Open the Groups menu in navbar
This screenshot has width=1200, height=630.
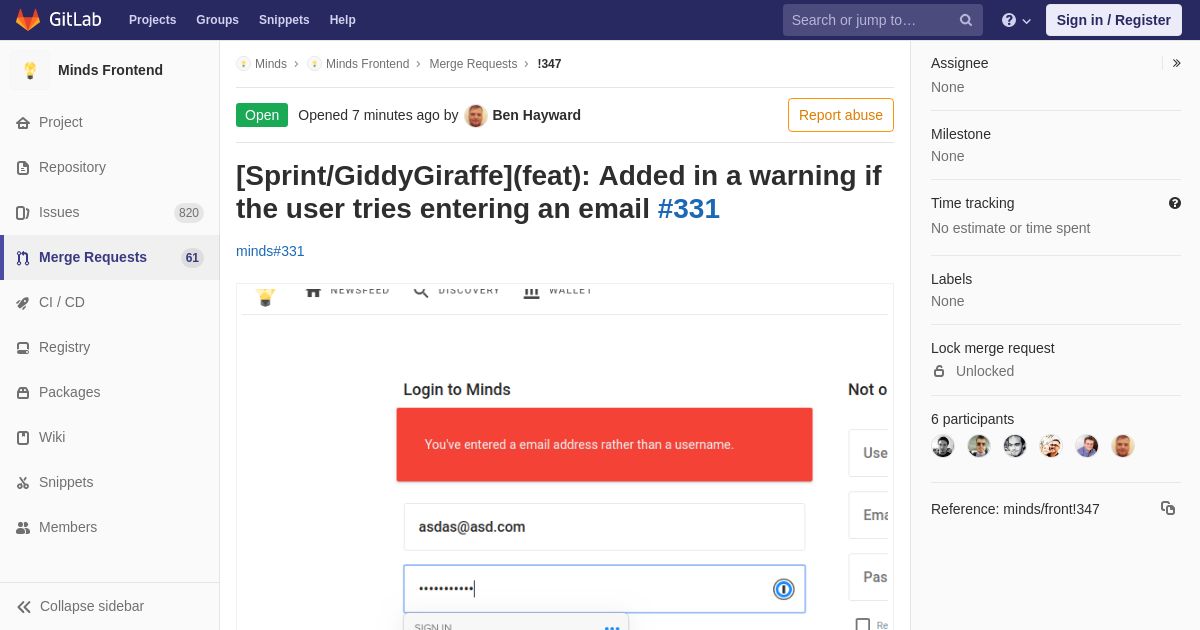point(217,20)
